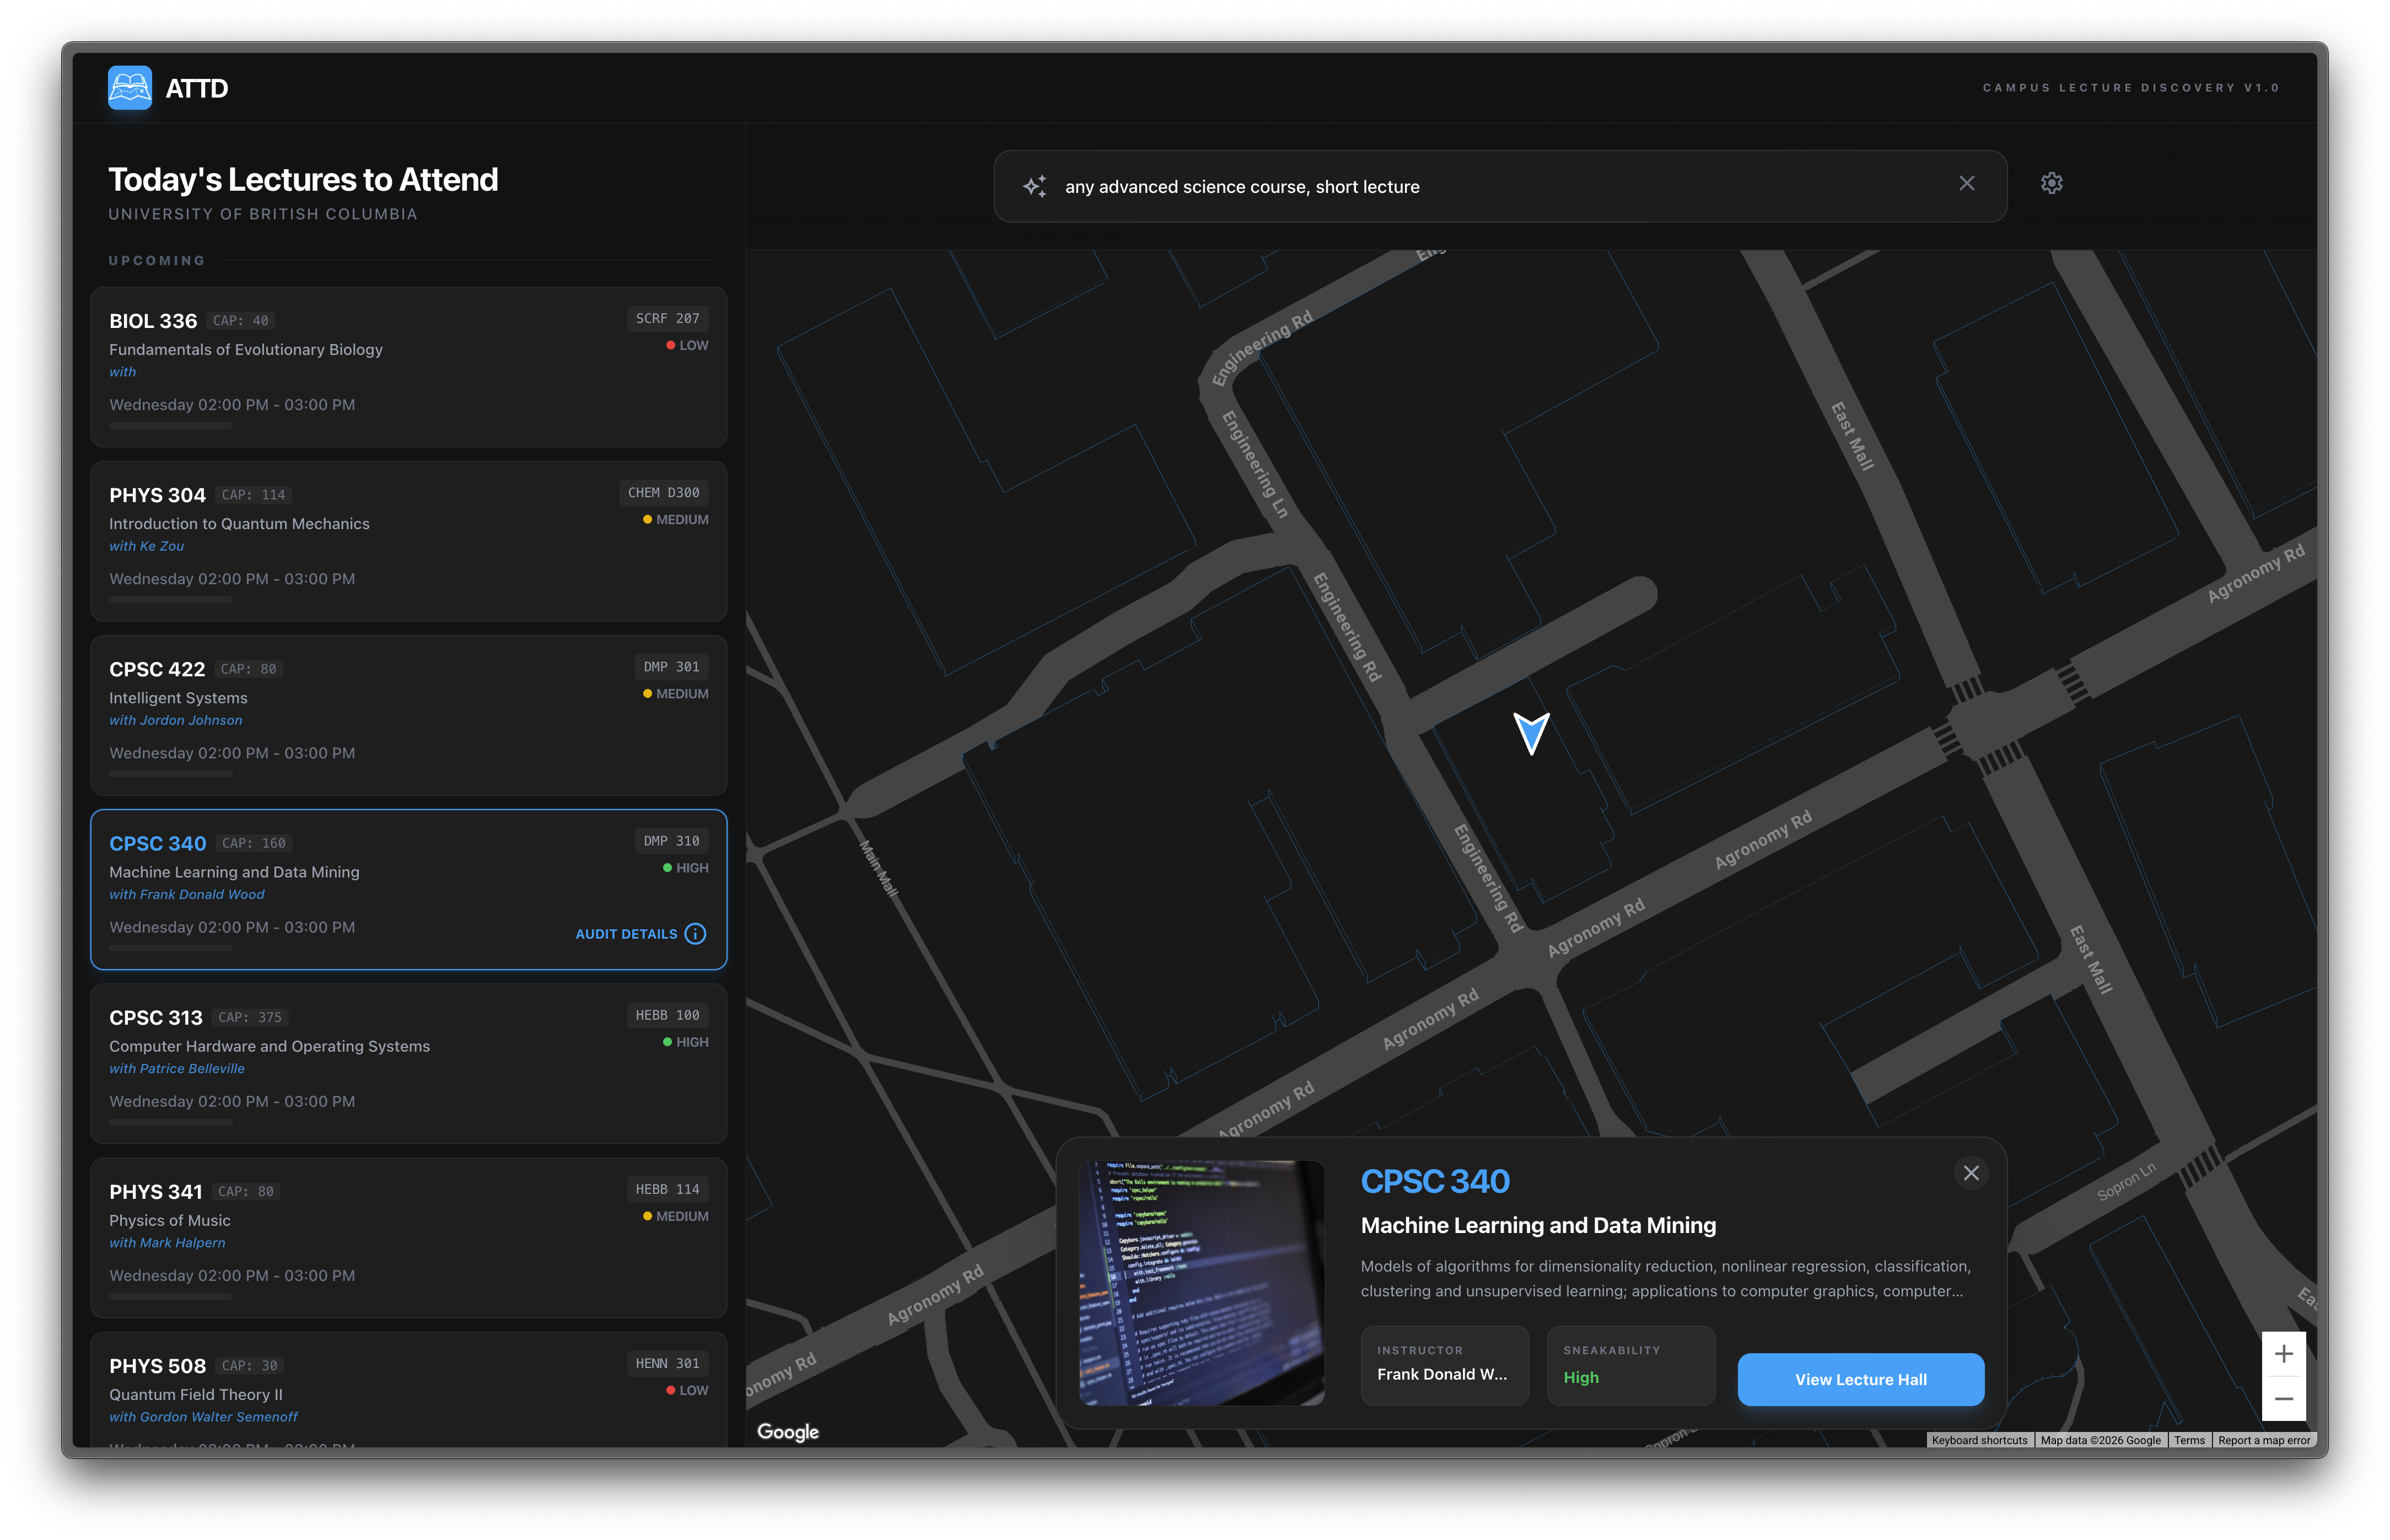The width and height of the screenshot is (2390, 1540).
Task: Open the AUDIT DETAILS link
Action: pyautogui.click(x=626, y=934)
